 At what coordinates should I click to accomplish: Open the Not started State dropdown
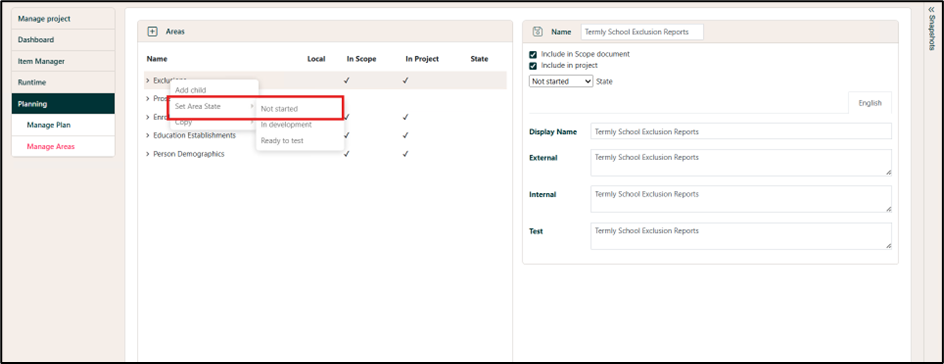point(561,81)
